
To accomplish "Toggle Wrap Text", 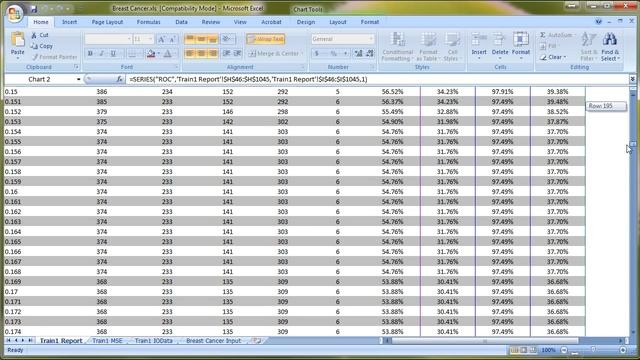I will point(265,39).
